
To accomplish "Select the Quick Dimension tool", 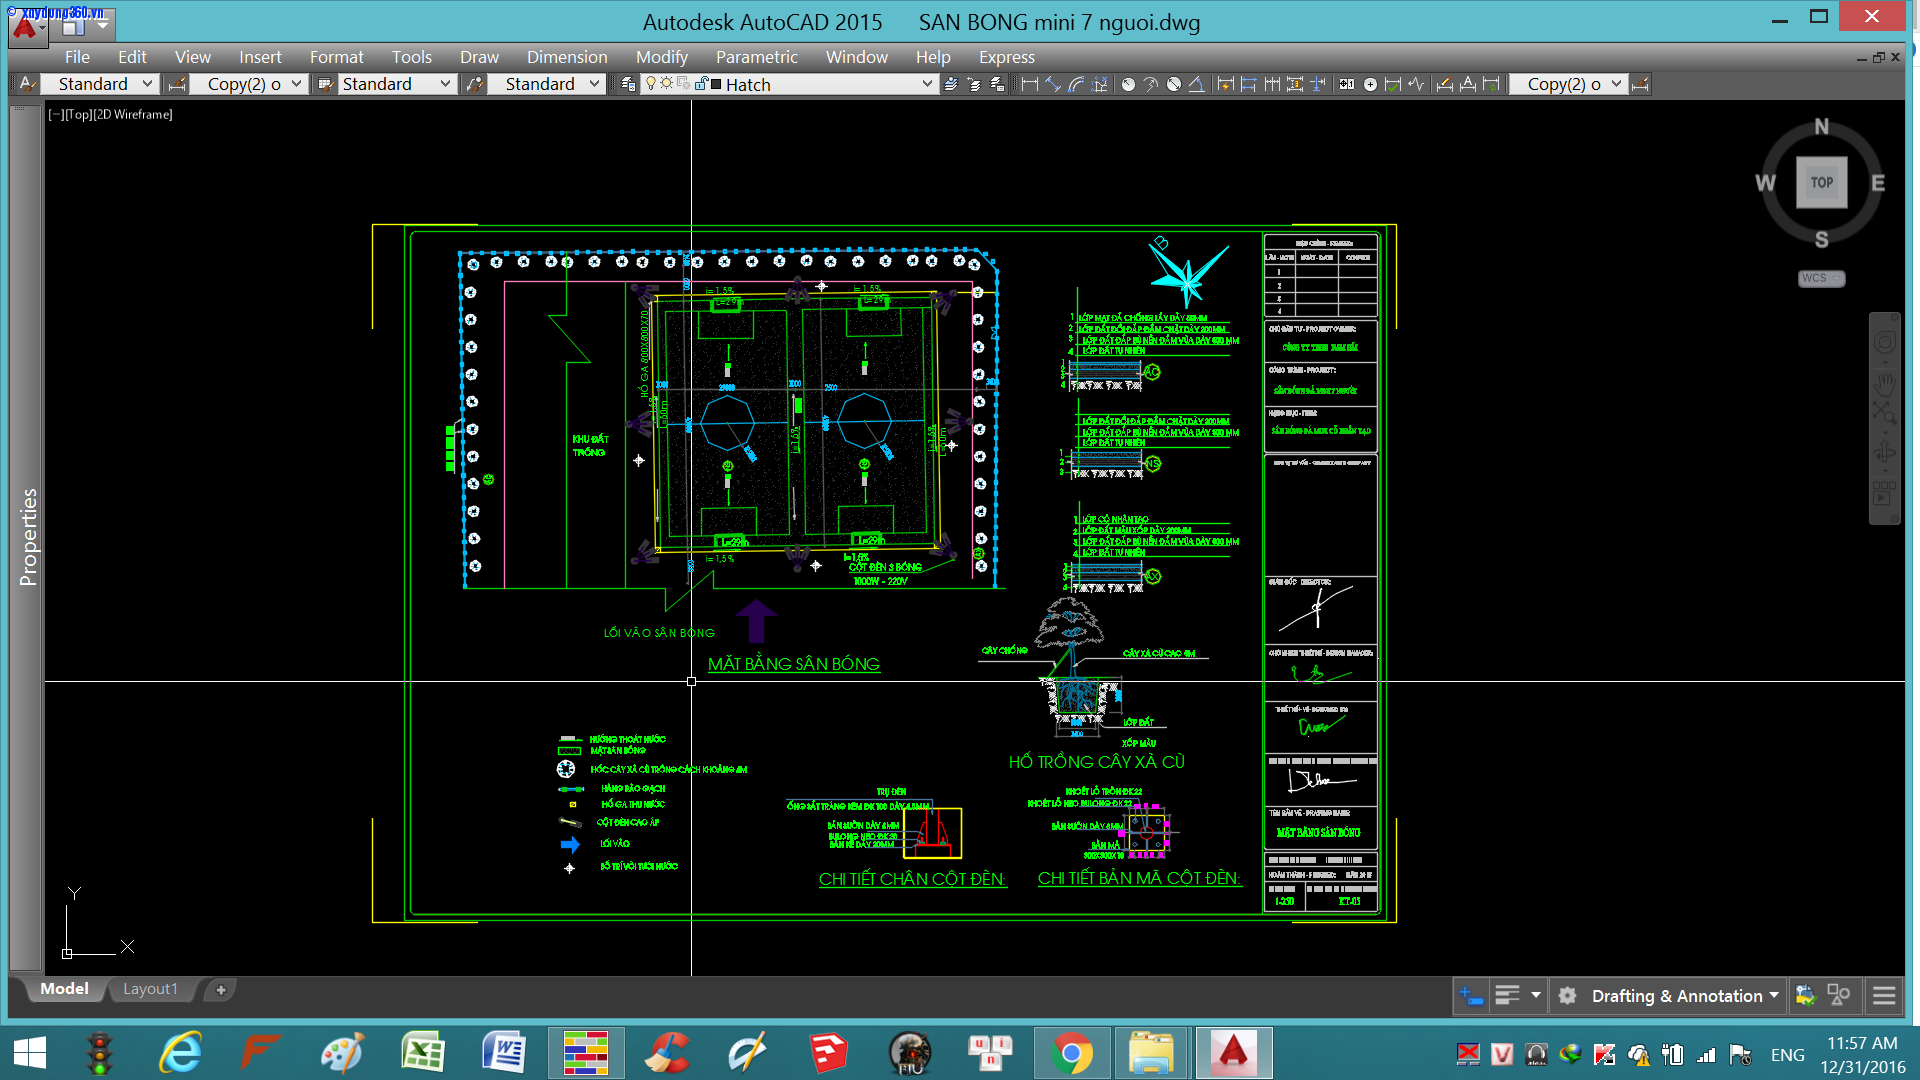I will click(1225, 84).
